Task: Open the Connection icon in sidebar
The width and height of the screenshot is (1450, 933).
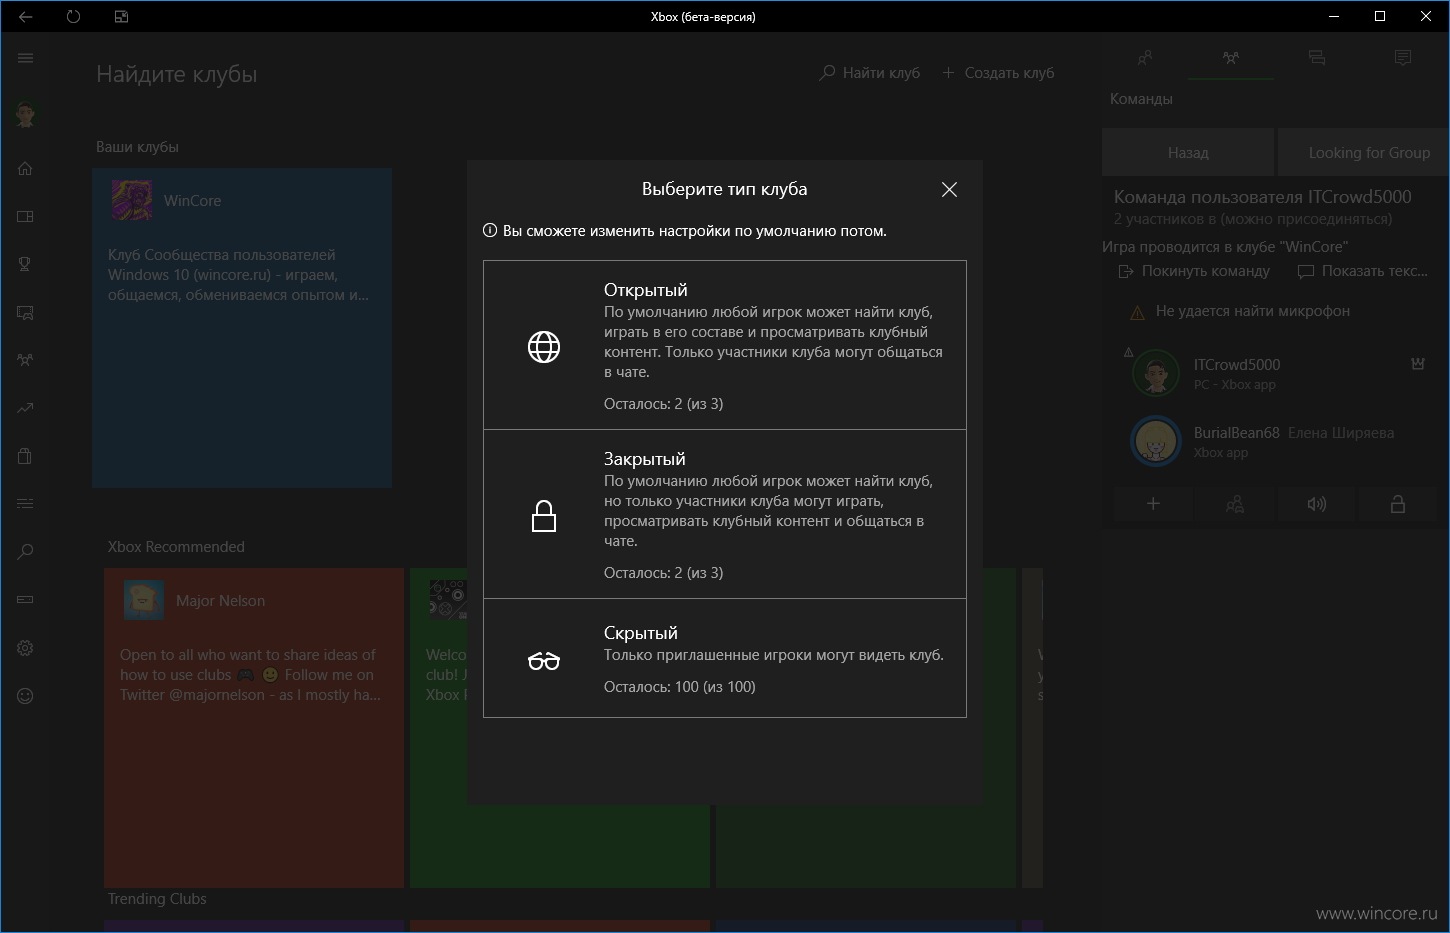Action: tap(26, 600)
